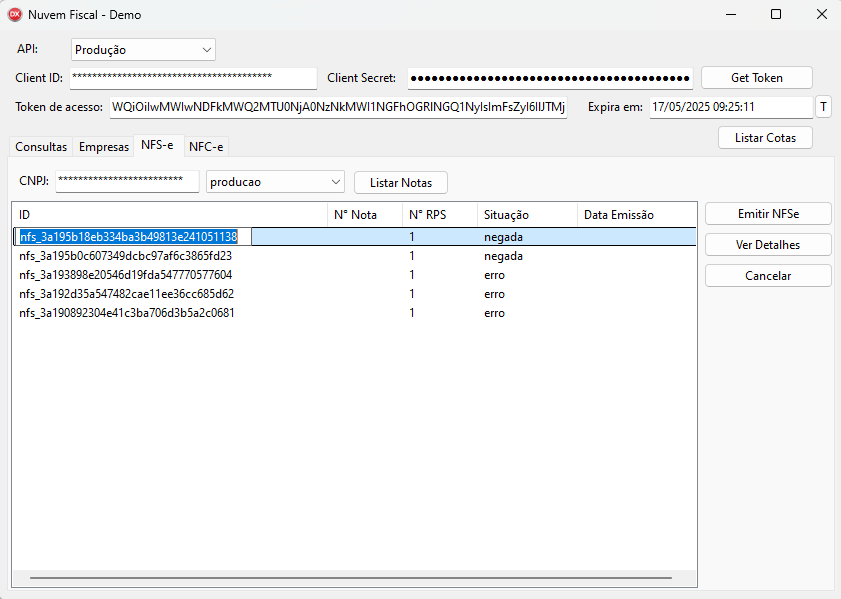This screenshot has height=599, width=841.
Task: Close the Nuvem Fiscal window
Action: [822, 14]
